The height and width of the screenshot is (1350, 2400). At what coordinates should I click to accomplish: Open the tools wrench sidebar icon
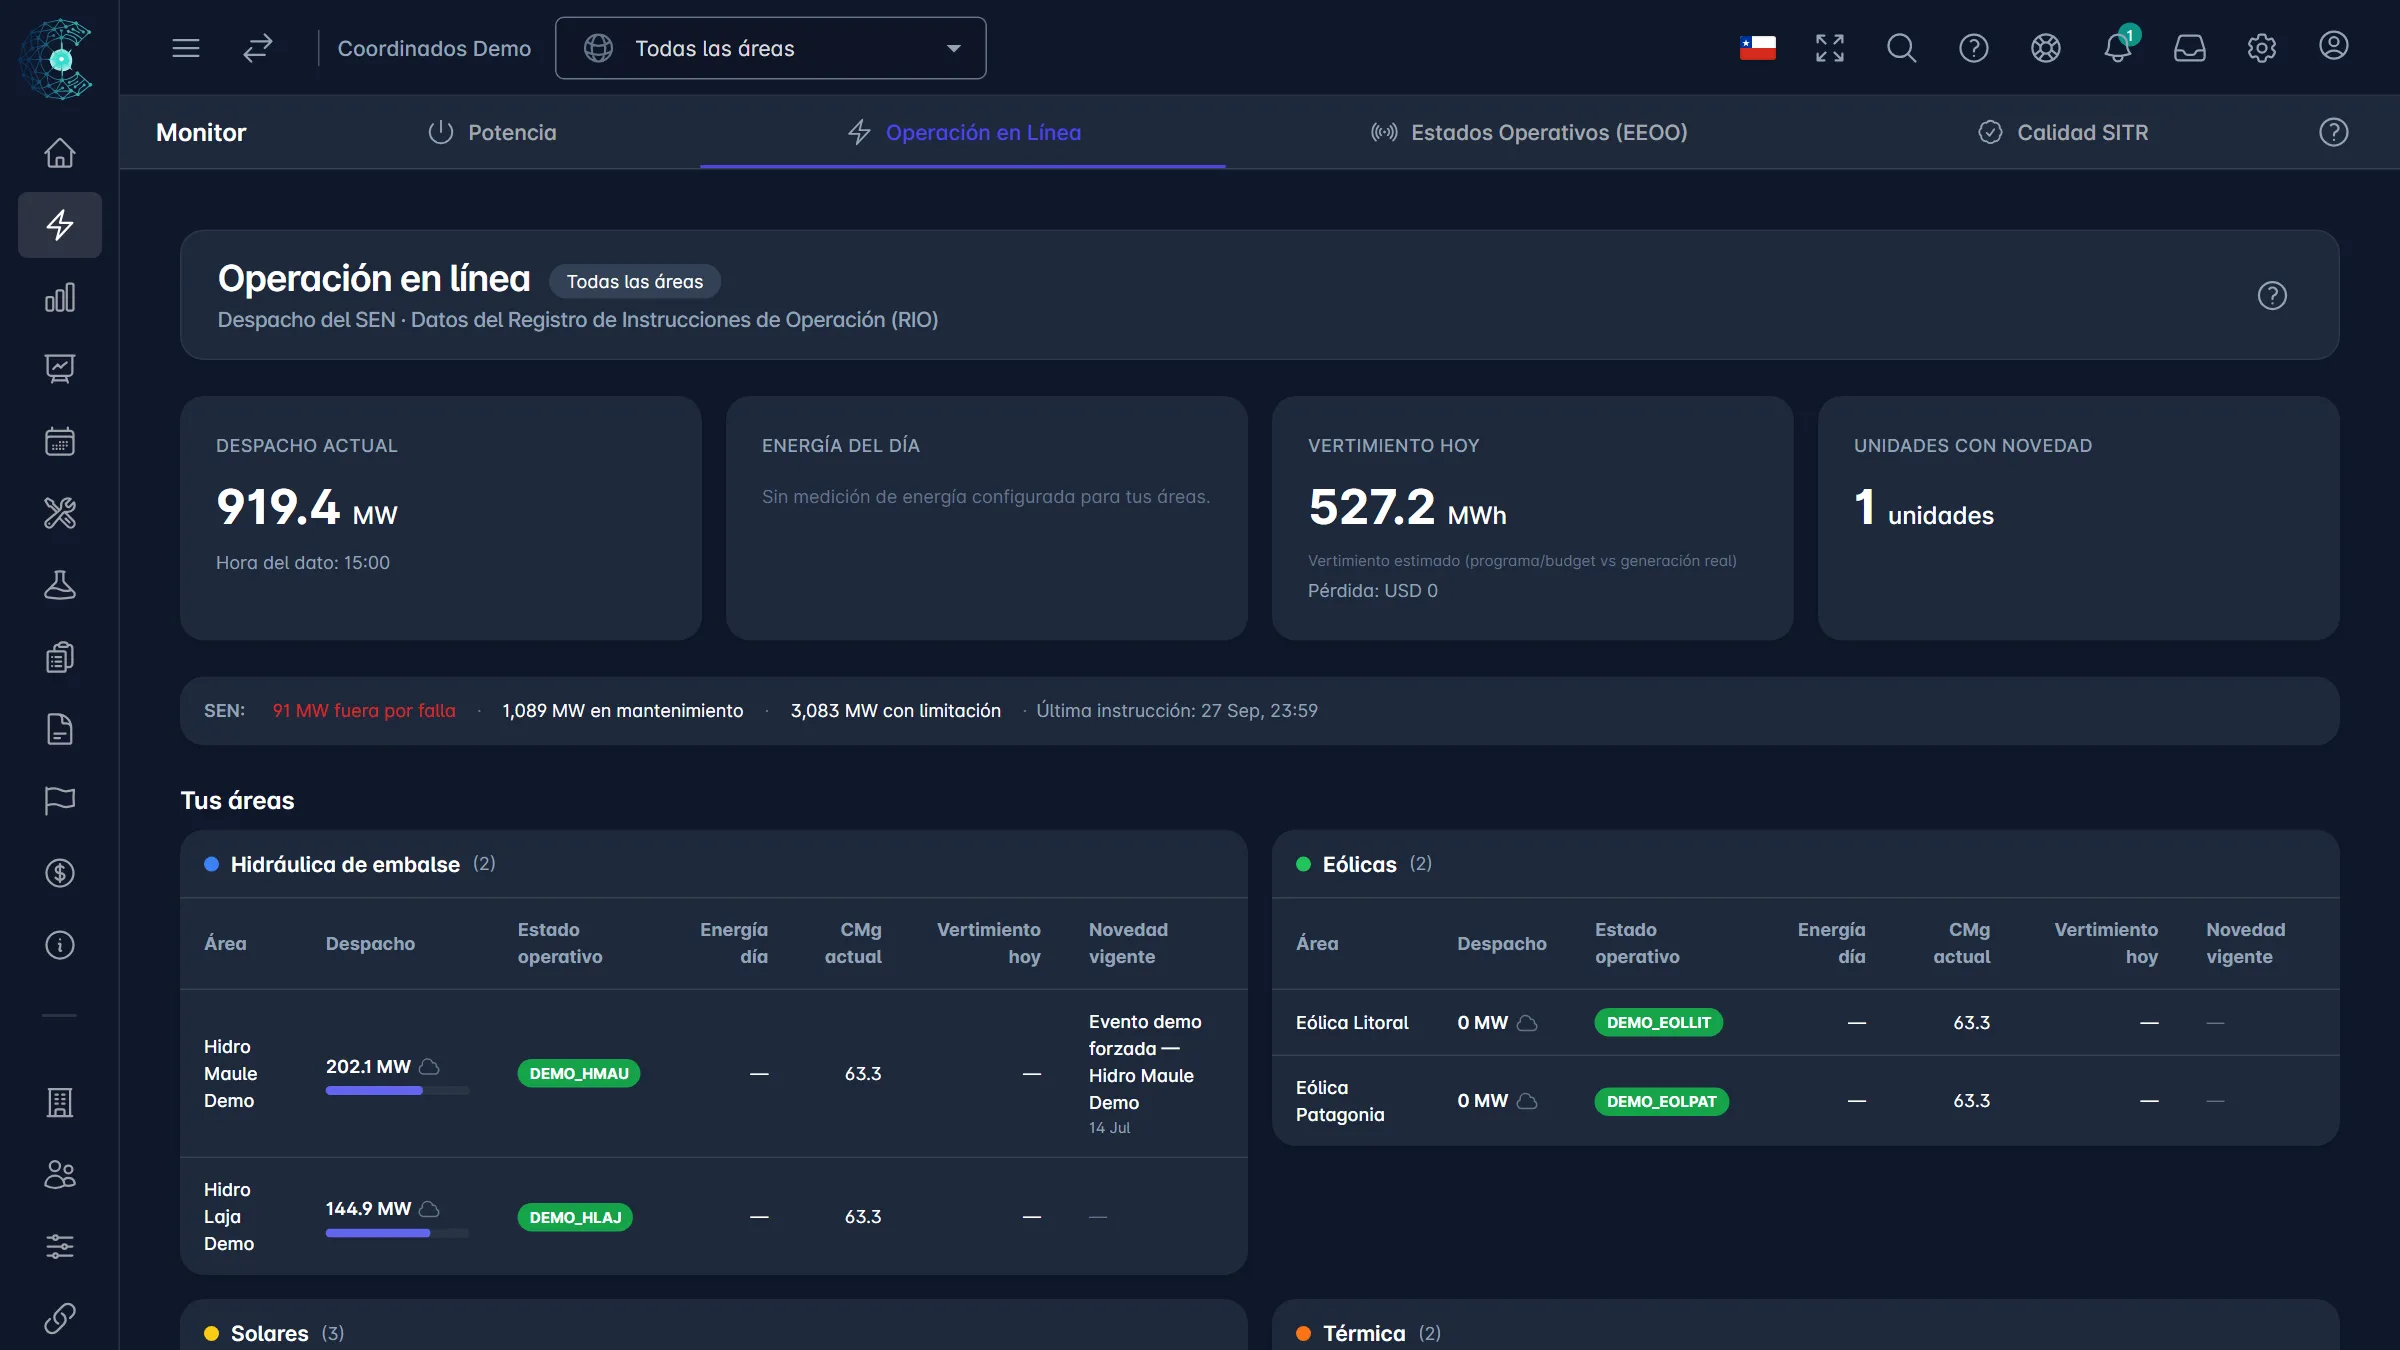pos(60,513)
